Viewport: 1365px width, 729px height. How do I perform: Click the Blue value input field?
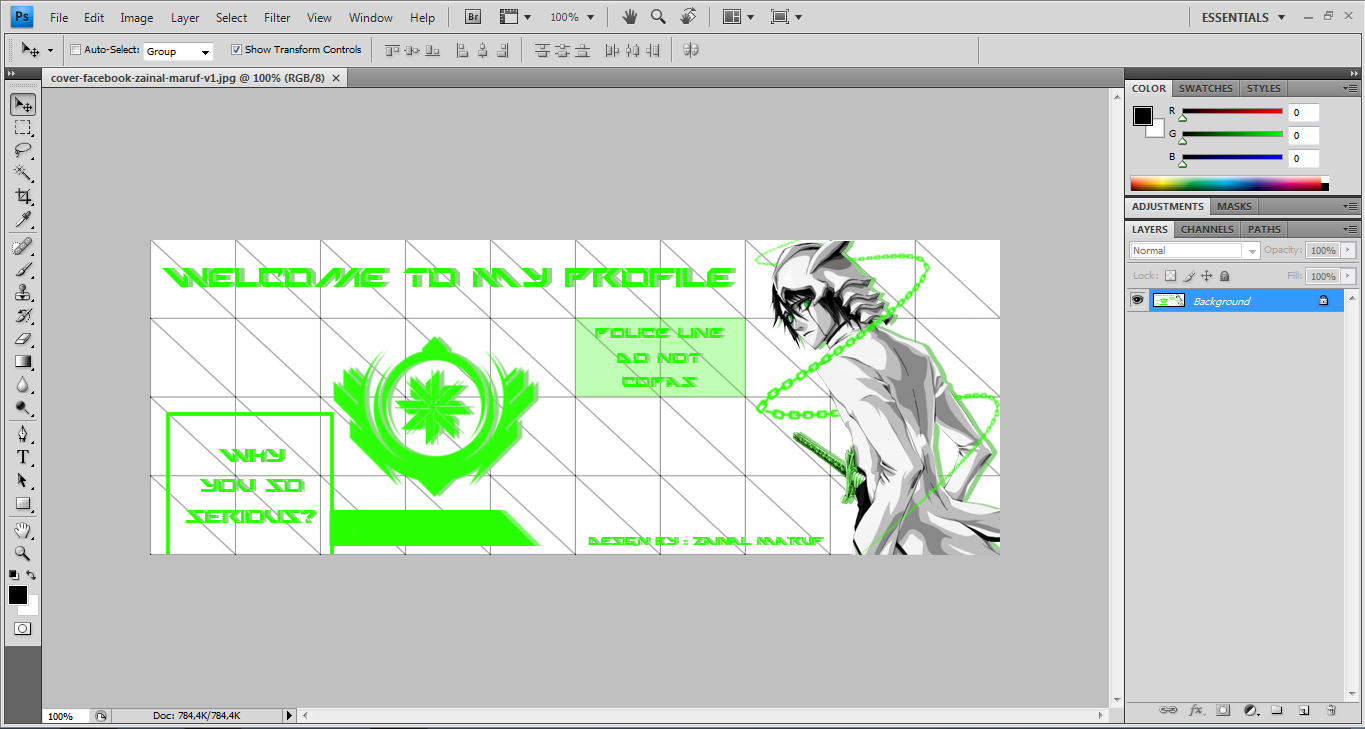pos(1303,158)
